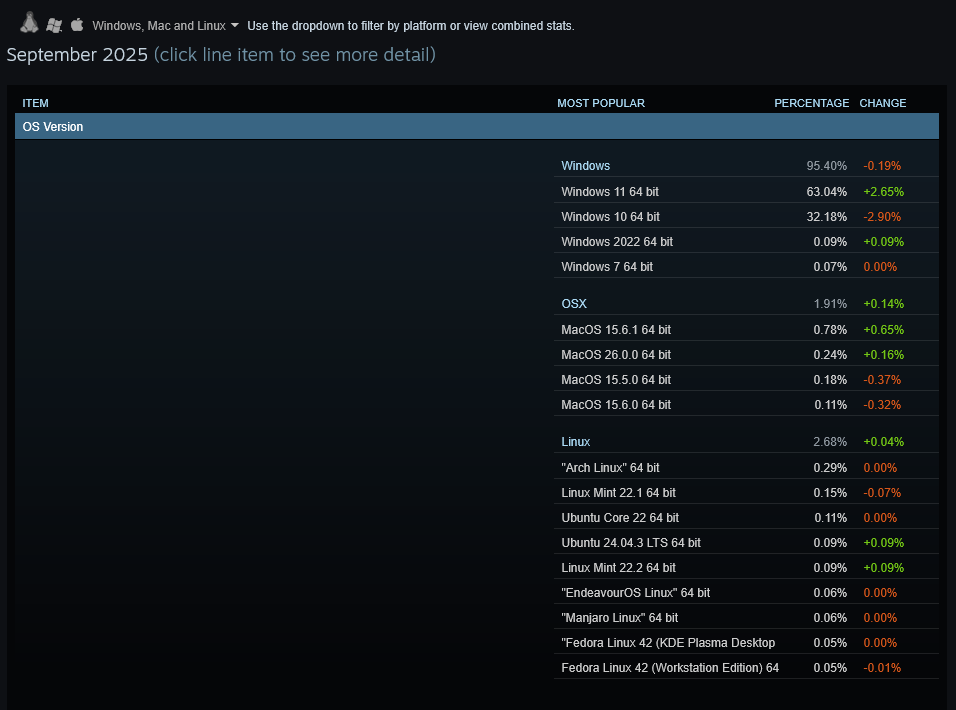The width and height of the screenshot is (956, 710).
Task: Click the 0.78% MacOS 15.6.1 percentage
Action: pos(830,329)
